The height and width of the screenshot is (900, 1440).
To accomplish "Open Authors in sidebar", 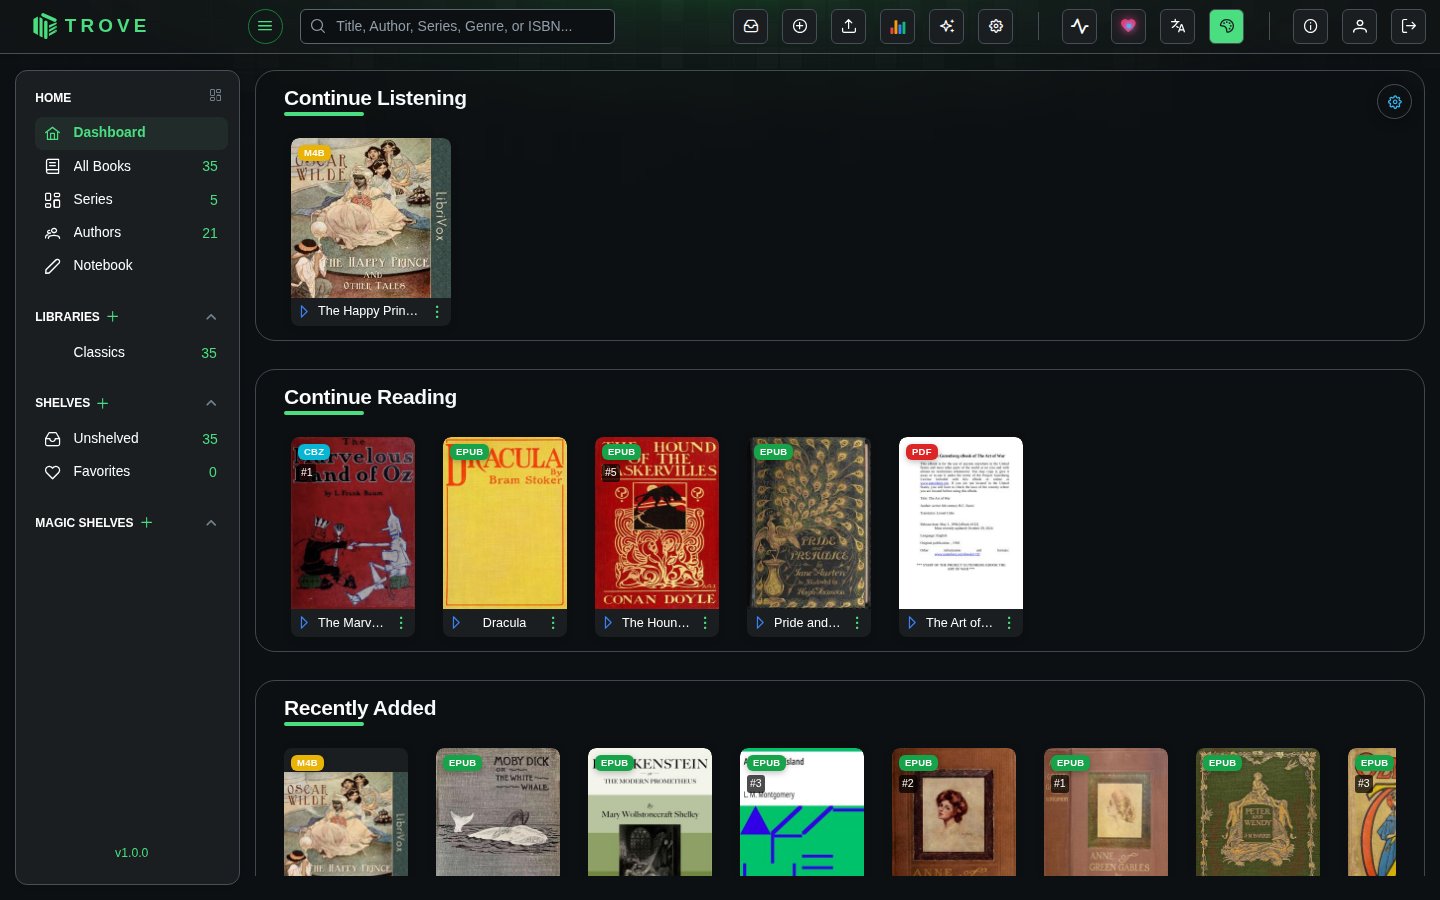I will [x=131, y=232].
